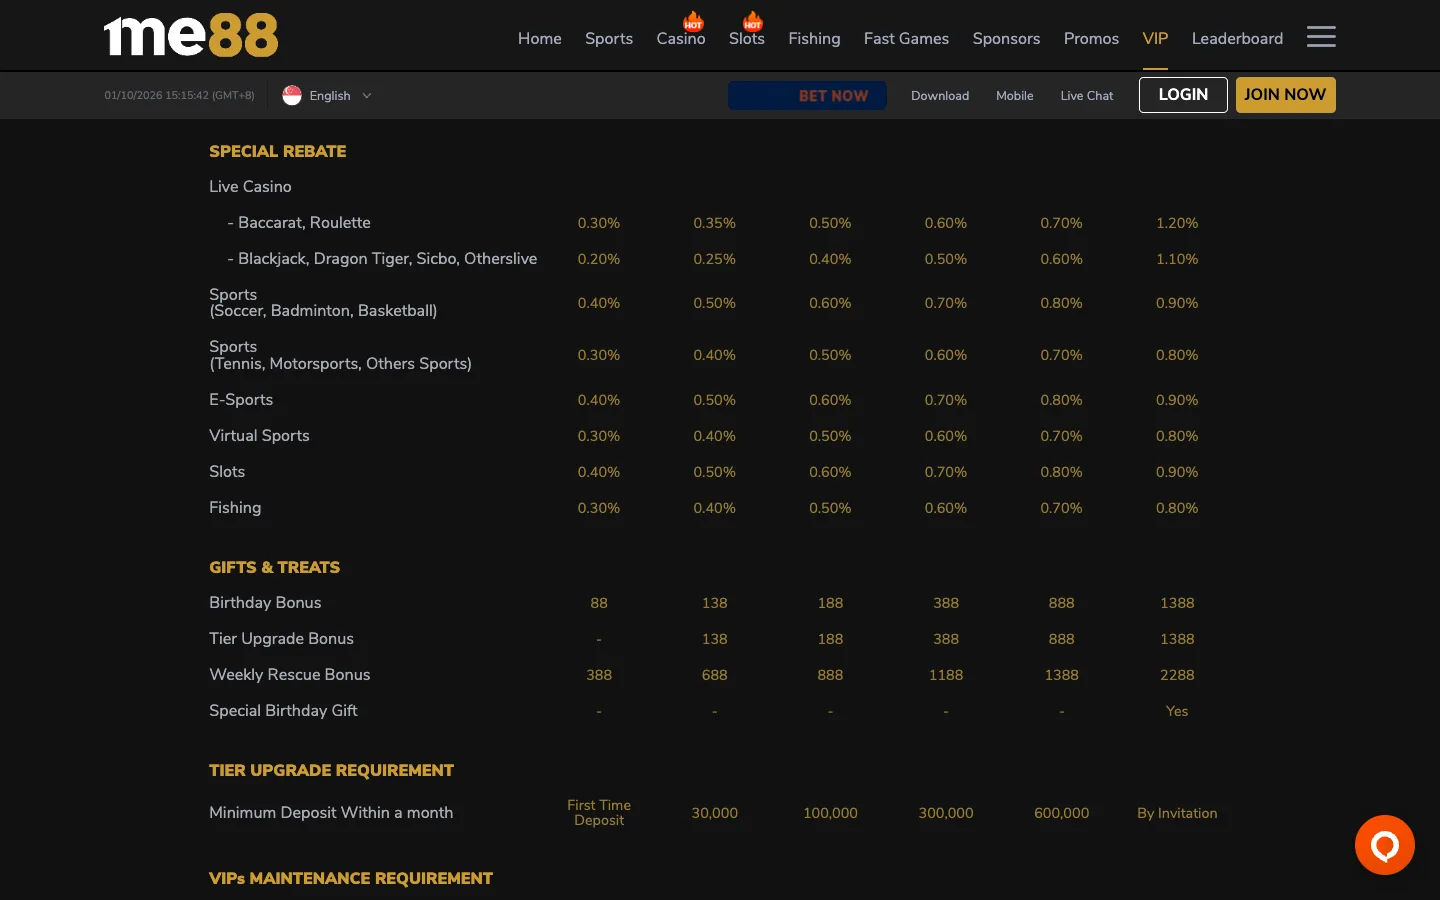Open the Sports menu
Image resolution: width=1440 pixels, height=900 pixels.
(x=609, y=38)
